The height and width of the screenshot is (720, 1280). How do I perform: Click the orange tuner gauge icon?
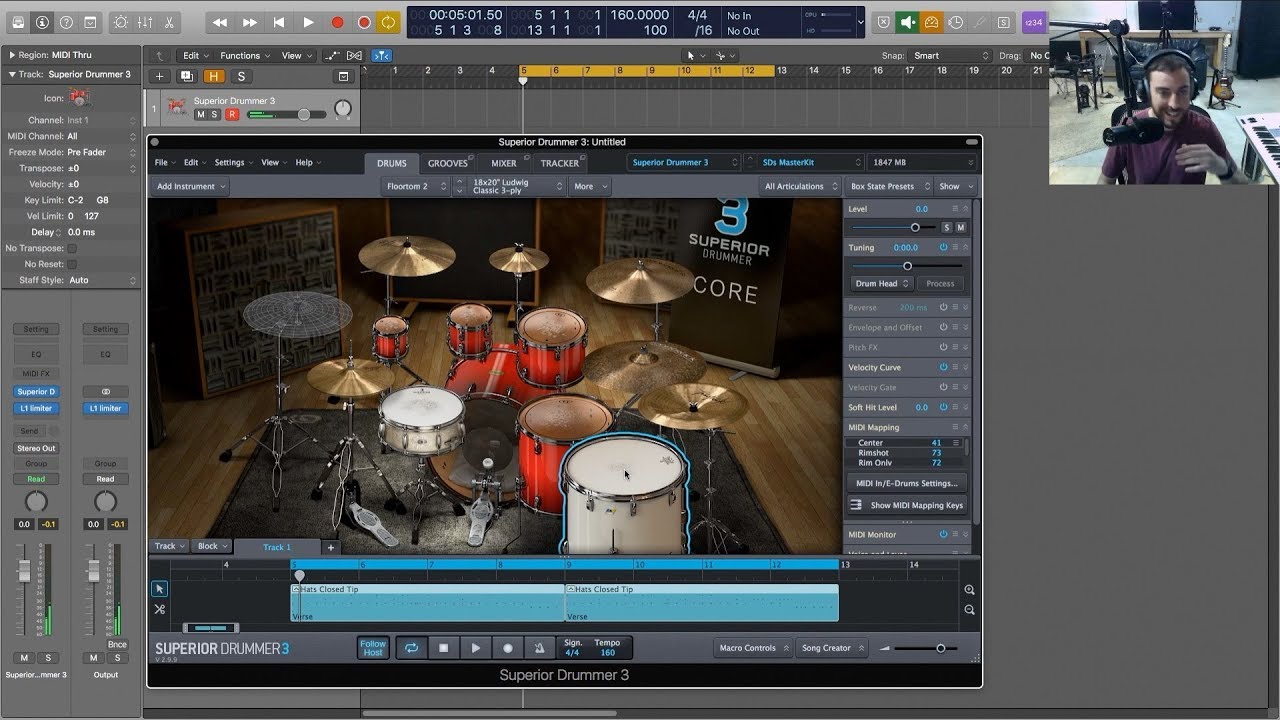(932, 21)
